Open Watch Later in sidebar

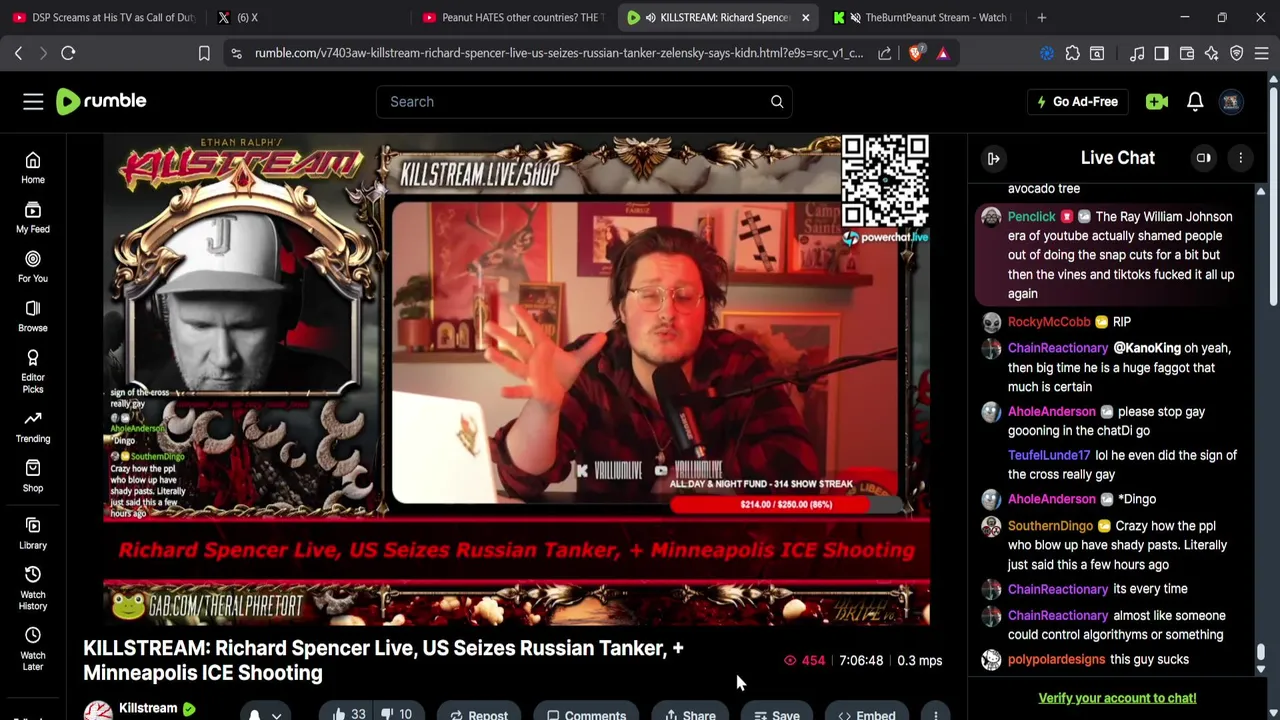click(x=33, y=650)
